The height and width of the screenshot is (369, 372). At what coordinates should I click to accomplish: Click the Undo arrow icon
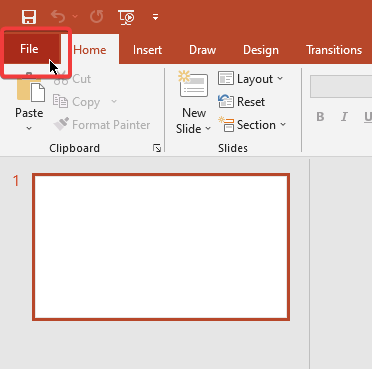click(58, 16)
